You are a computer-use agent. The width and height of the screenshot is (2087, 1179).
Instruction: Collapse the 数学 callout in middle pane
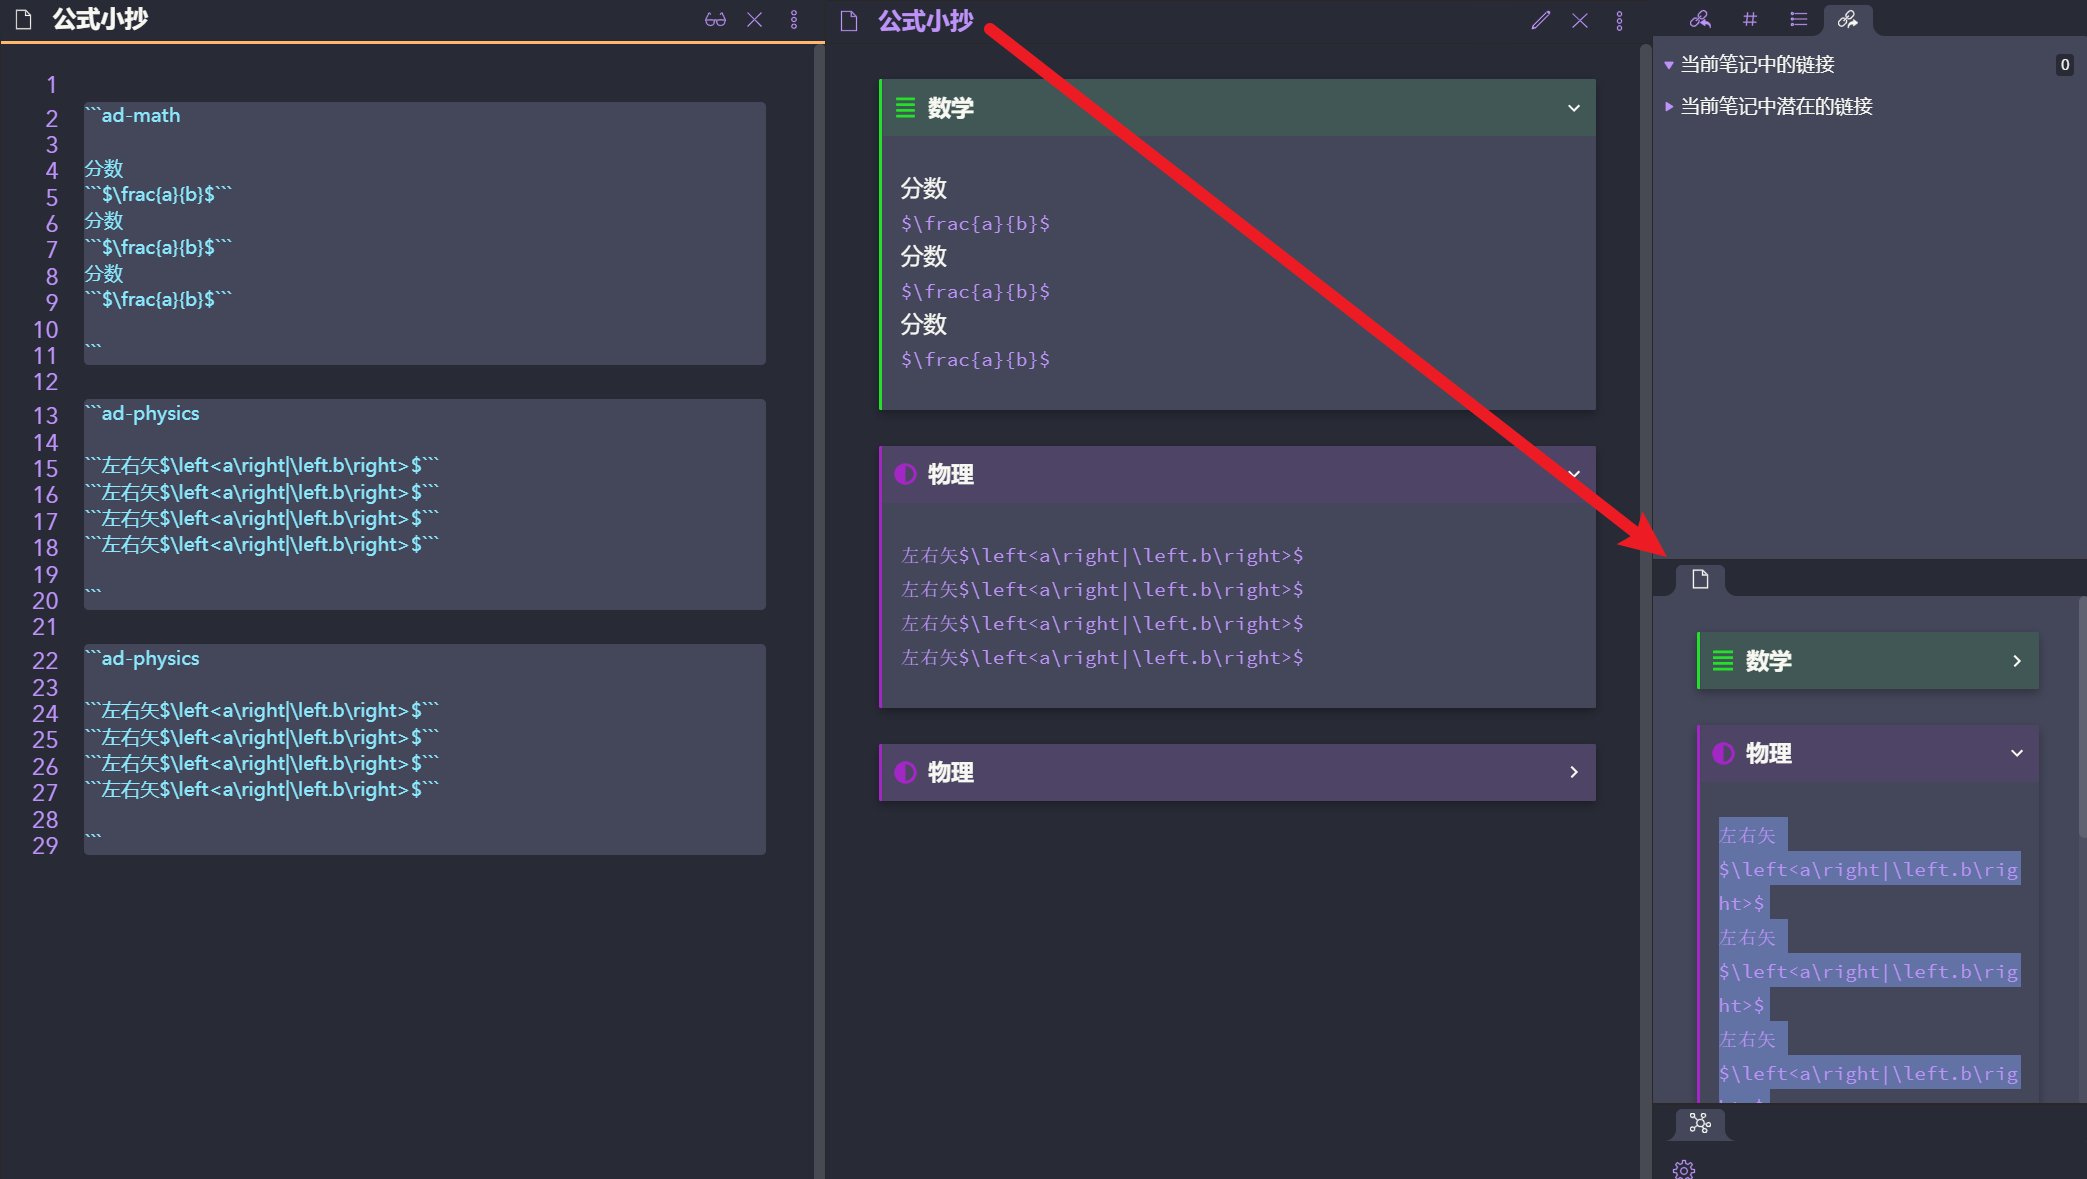coord(1574,108)
